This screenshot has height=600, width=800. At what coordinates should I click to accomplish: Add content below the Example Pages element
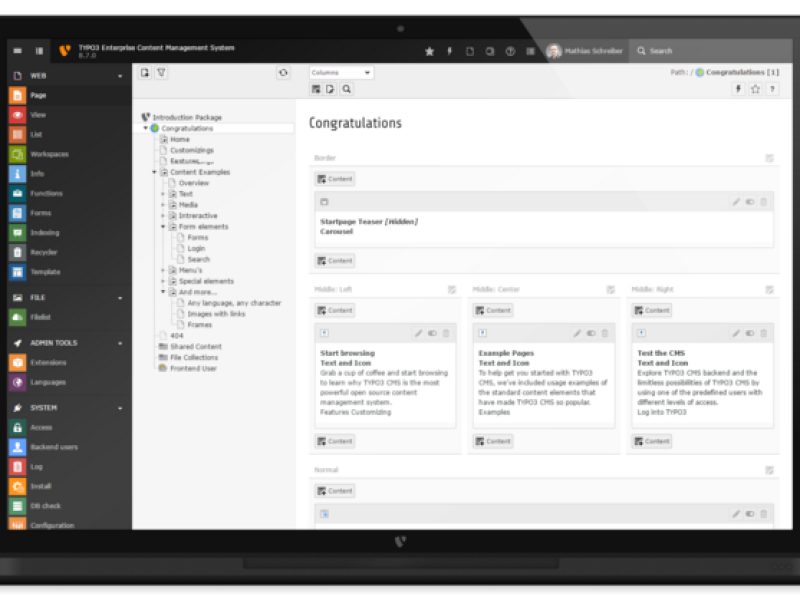493,441
